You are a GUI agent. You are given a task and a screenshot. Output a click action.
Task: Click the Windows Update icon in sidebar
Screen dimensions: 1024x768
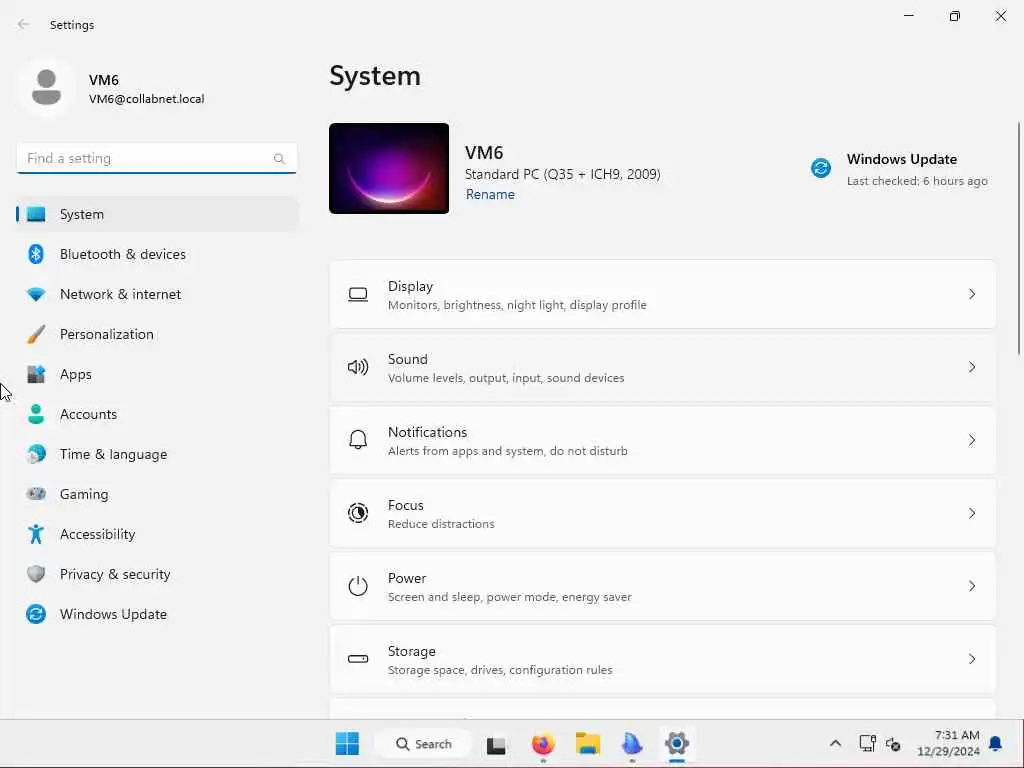(36, 614)
